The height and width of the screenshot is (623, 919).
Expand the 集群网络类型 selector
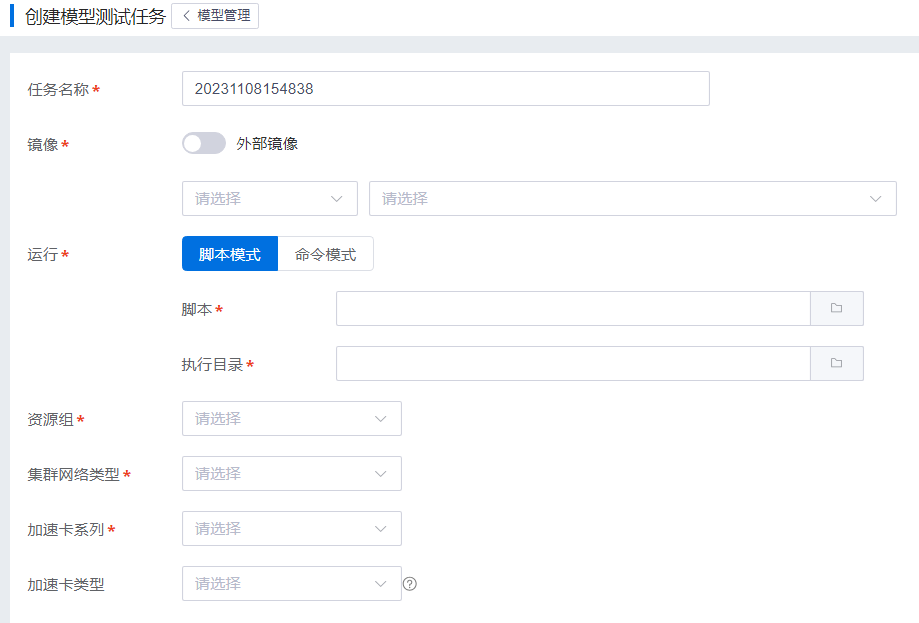click(291, 474)
